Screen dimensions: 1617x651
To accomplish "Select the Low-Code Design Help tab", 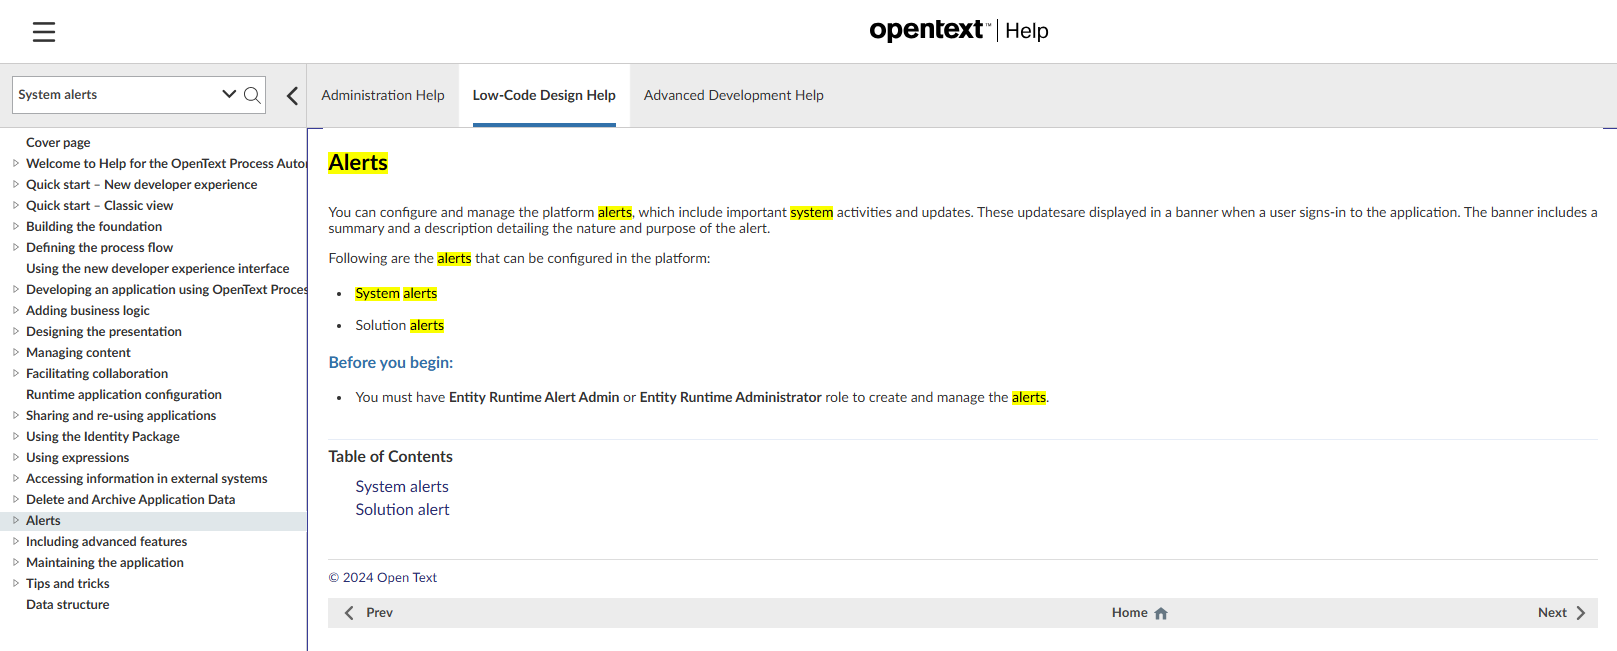I will (544, 96).
